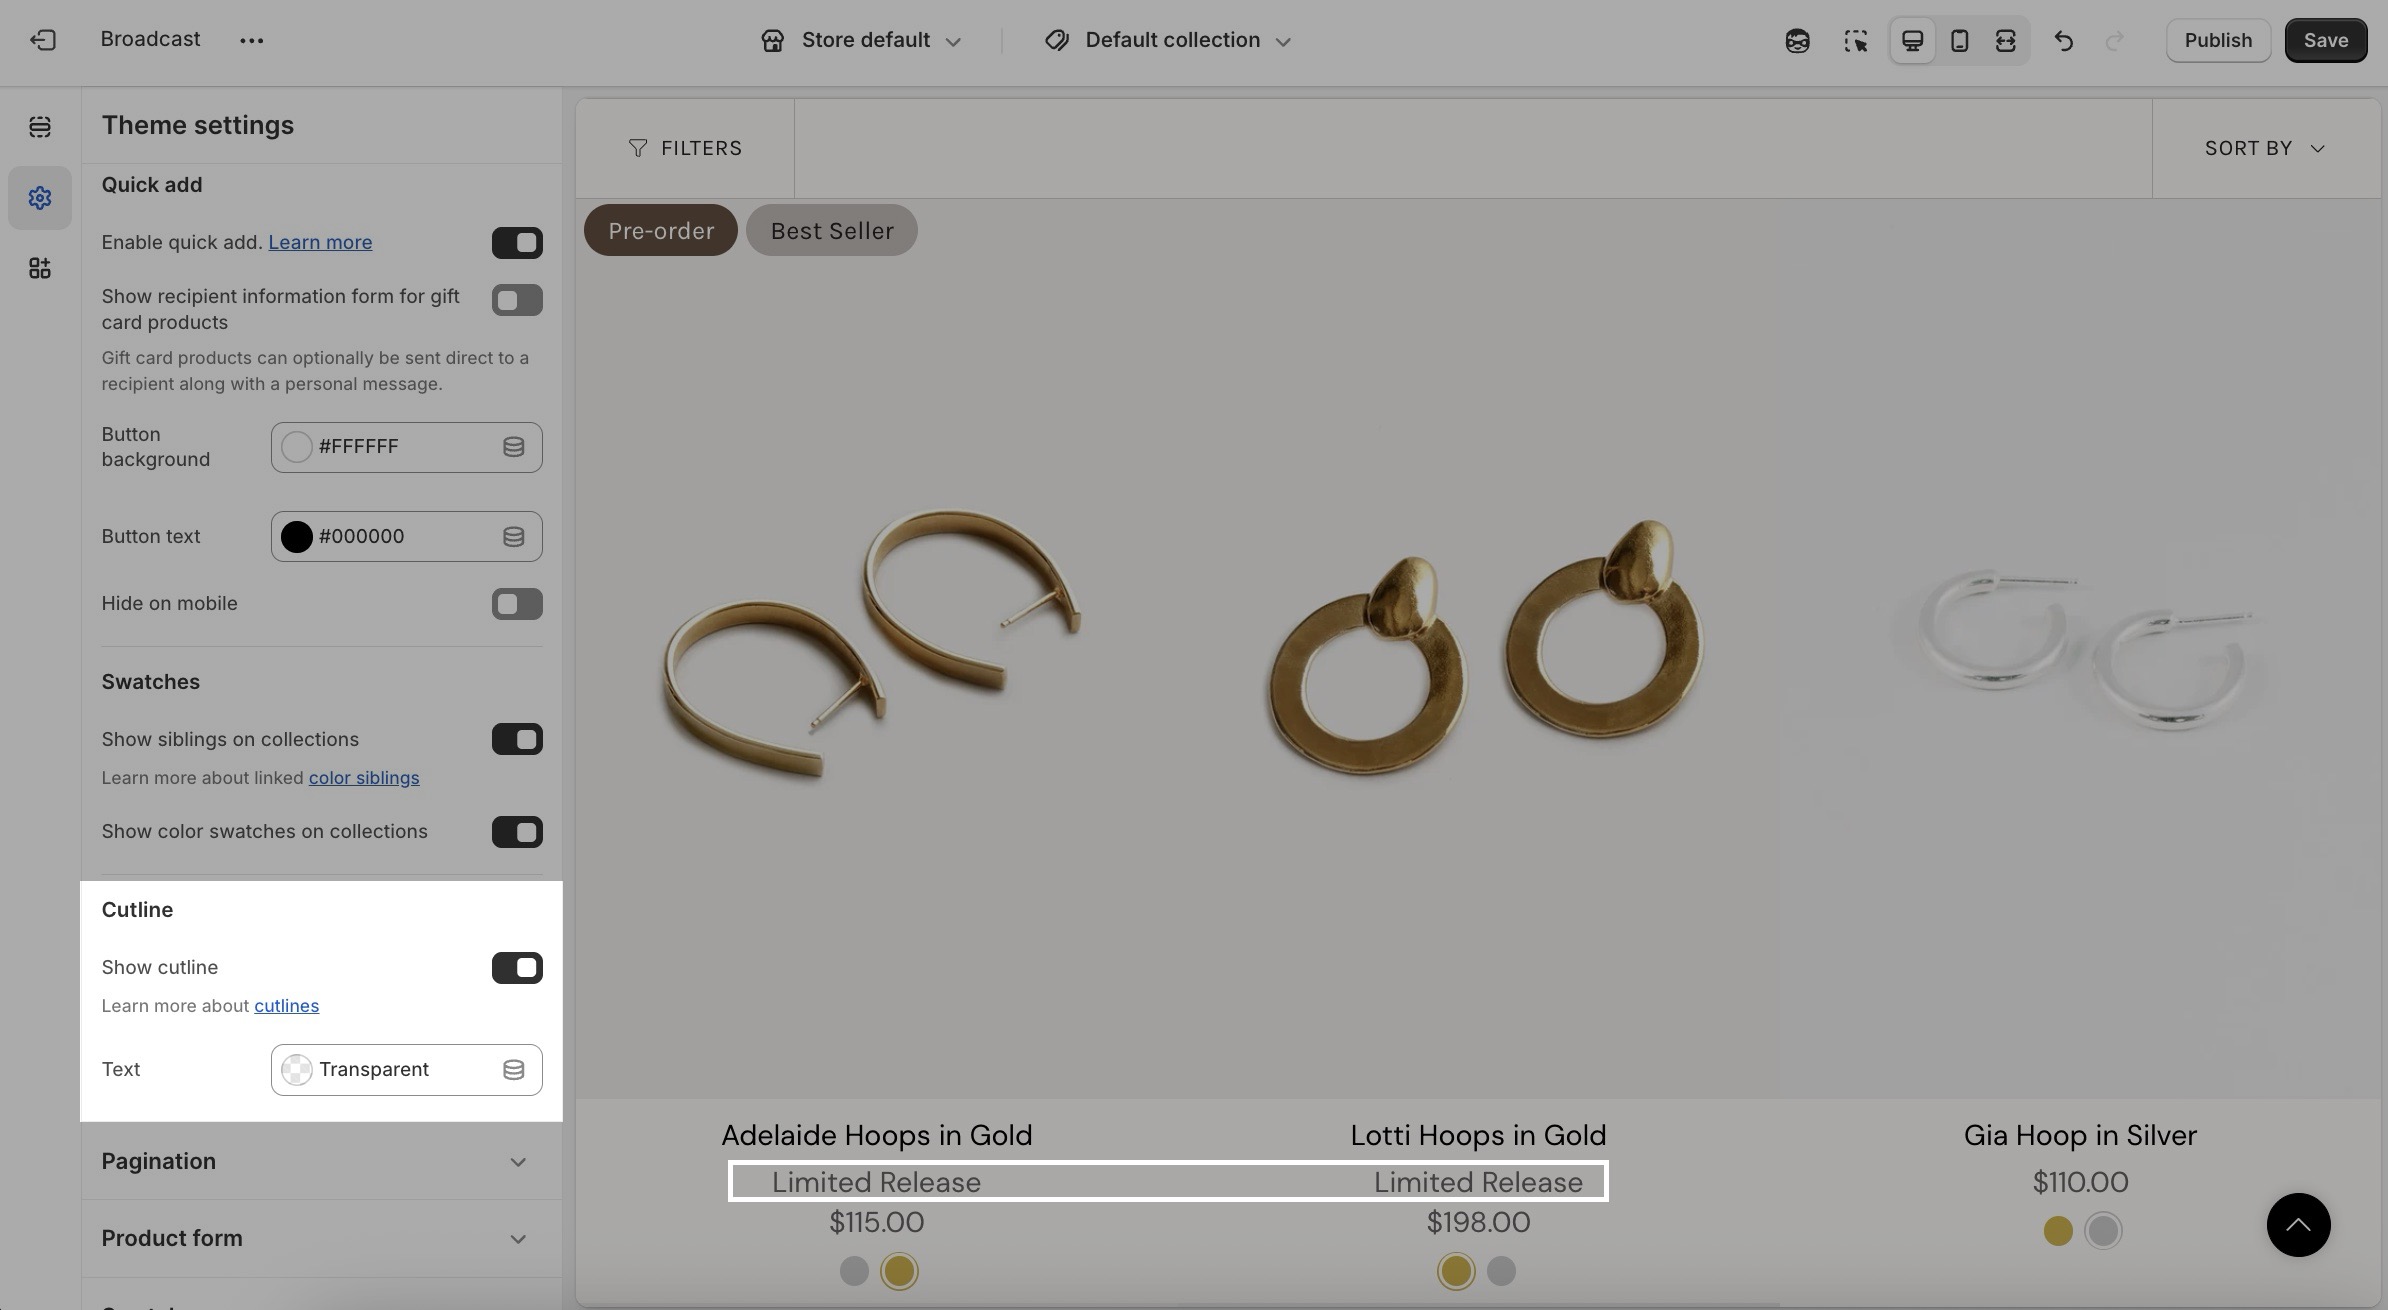Viewport: 2388px width, 1310px height.
Task: Open the color siblings link
Action: pos(364,778)
